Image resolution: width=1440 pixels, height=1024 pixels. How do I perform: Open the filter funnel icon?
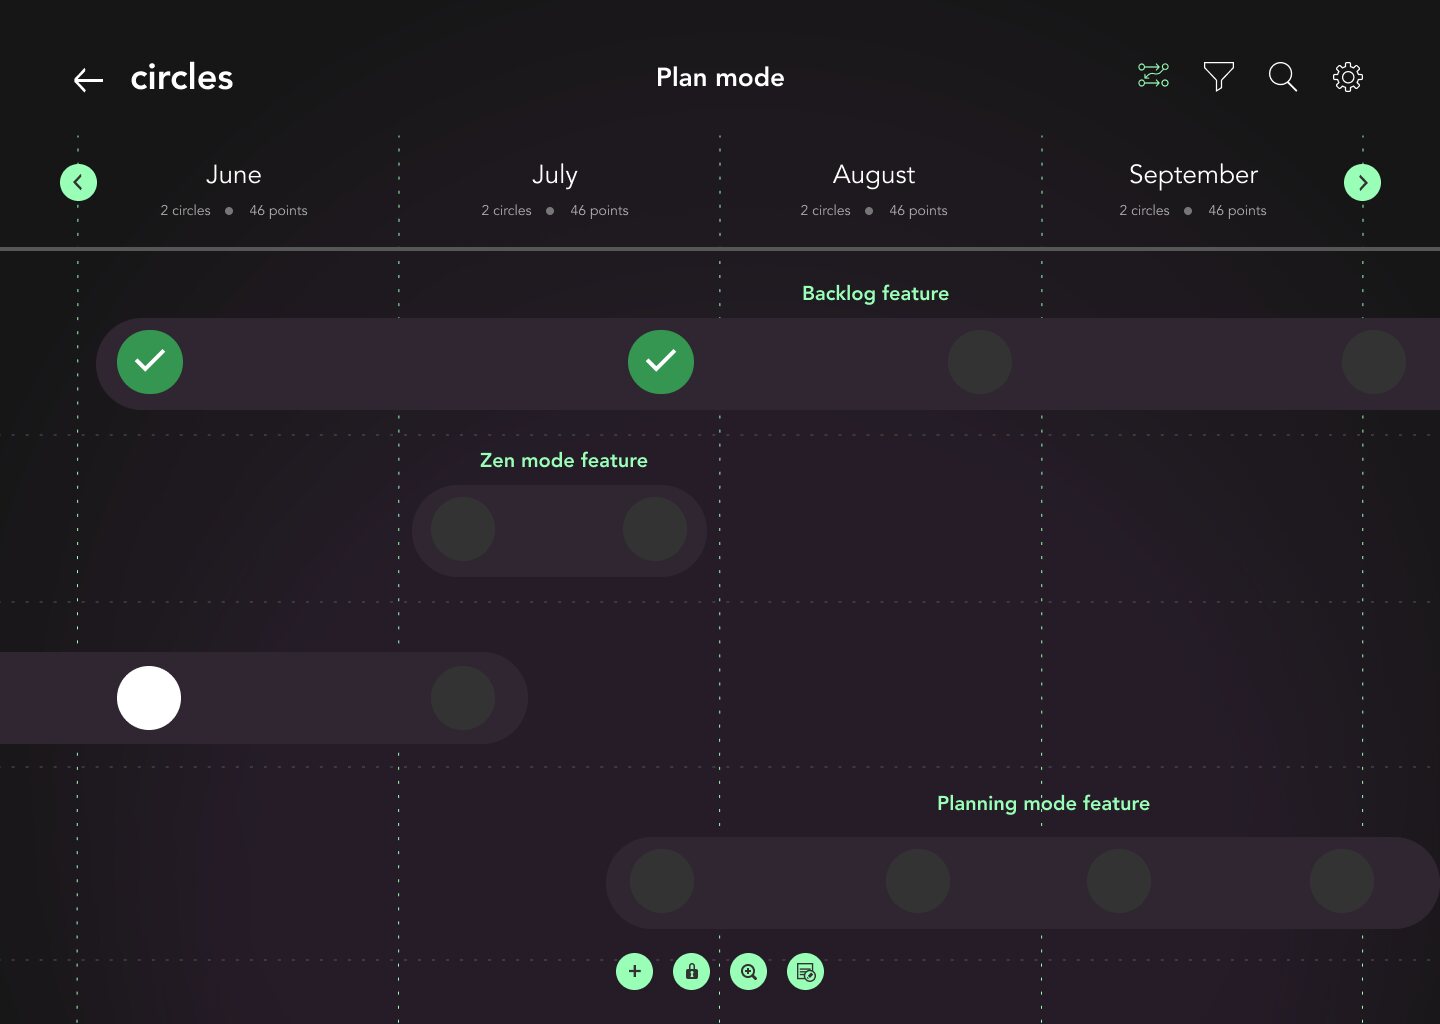pyautogui.click(x=1218, y=77)
